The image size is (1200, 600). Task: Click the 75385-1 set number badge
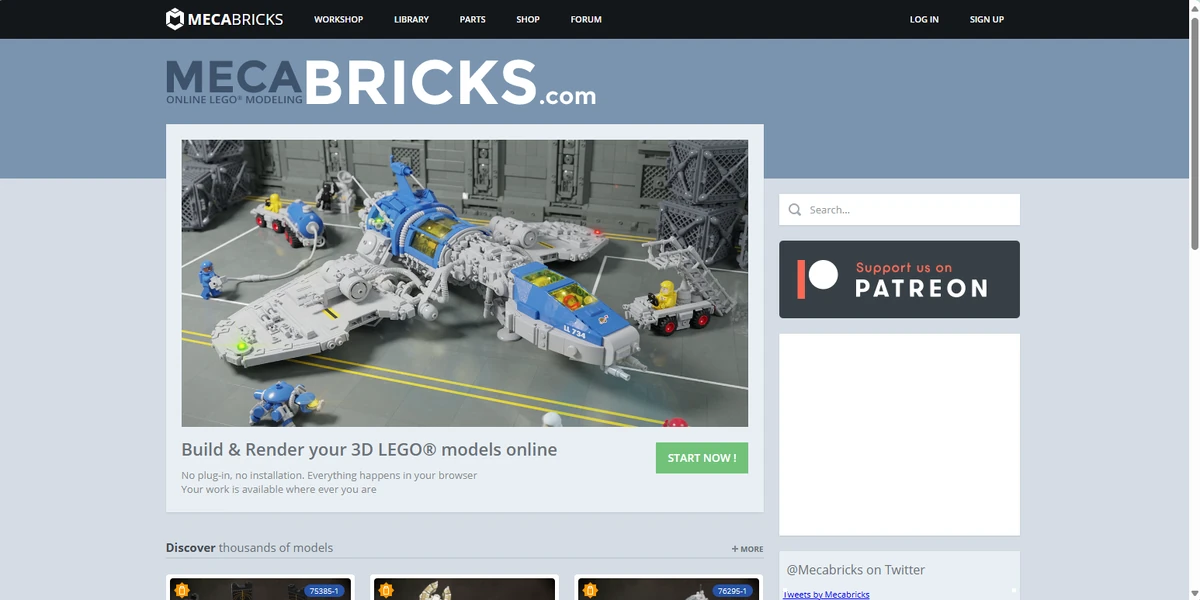pos(323,590)
